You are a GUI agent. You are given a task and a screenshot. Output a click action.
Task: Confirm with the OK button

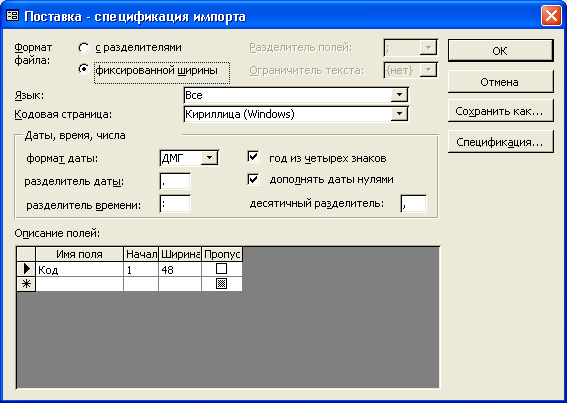[500, 51]
